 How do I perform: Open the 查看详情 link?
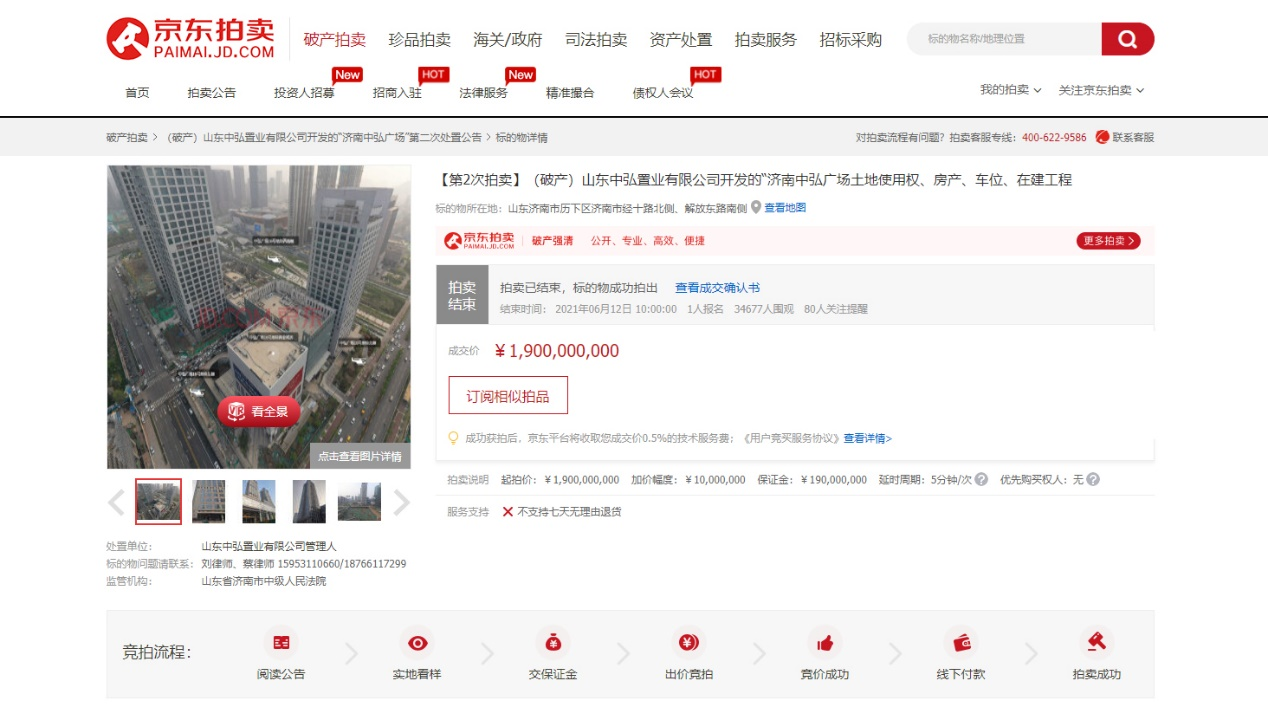(867, 438)
